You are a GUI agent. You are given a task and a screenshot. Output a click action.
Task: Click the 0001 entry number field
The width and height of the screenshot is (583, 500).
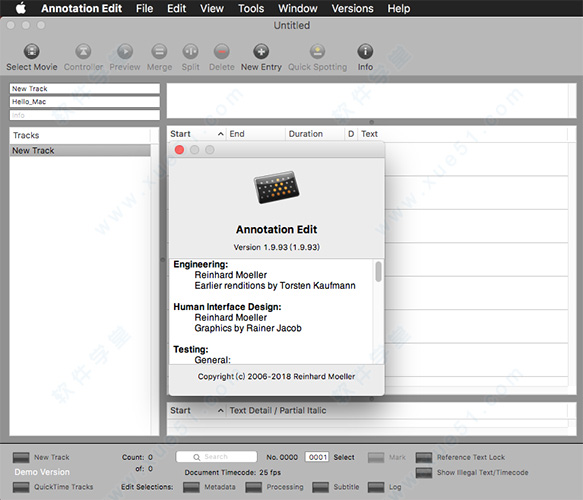tap(317, 457)
